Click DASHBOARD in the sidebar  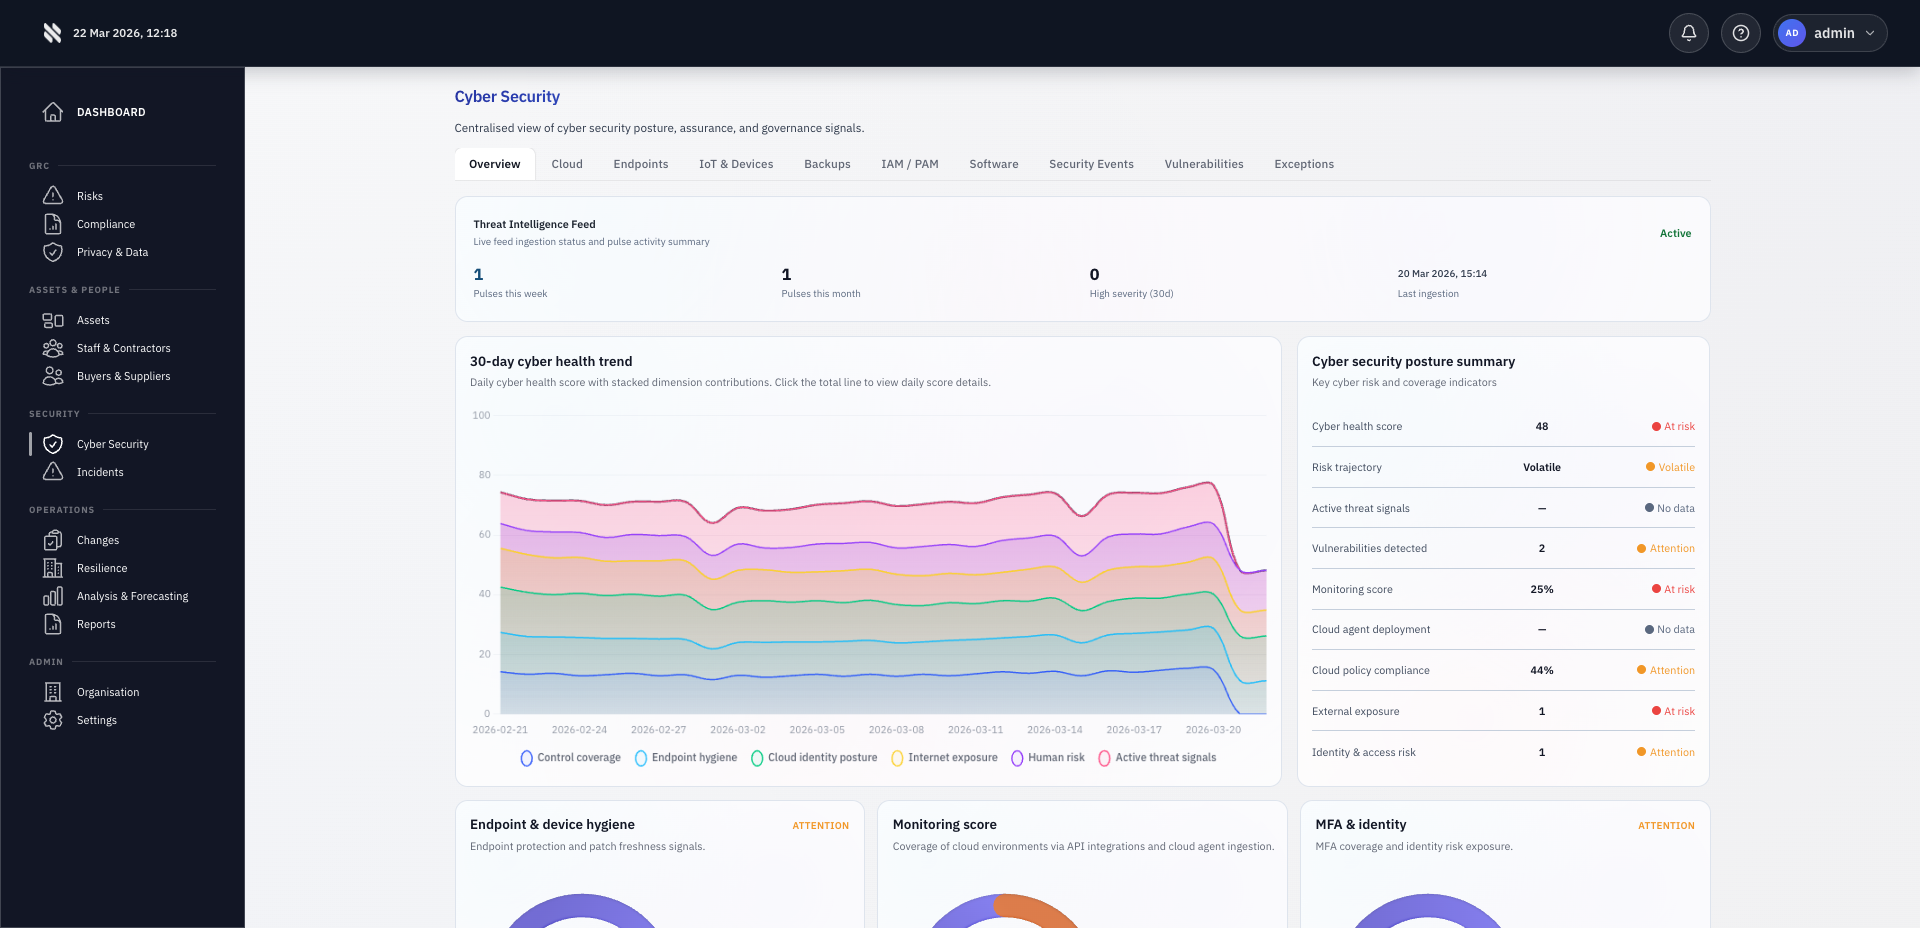(111, 111)
